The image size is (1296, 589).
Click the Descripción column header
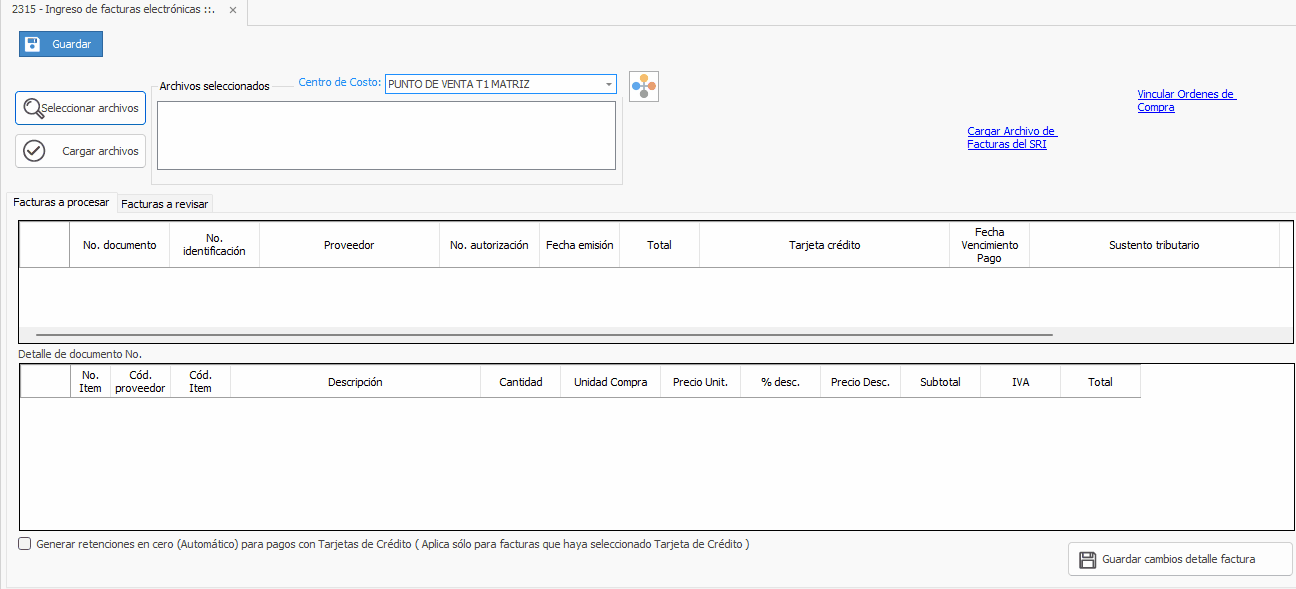coord(355,382)
